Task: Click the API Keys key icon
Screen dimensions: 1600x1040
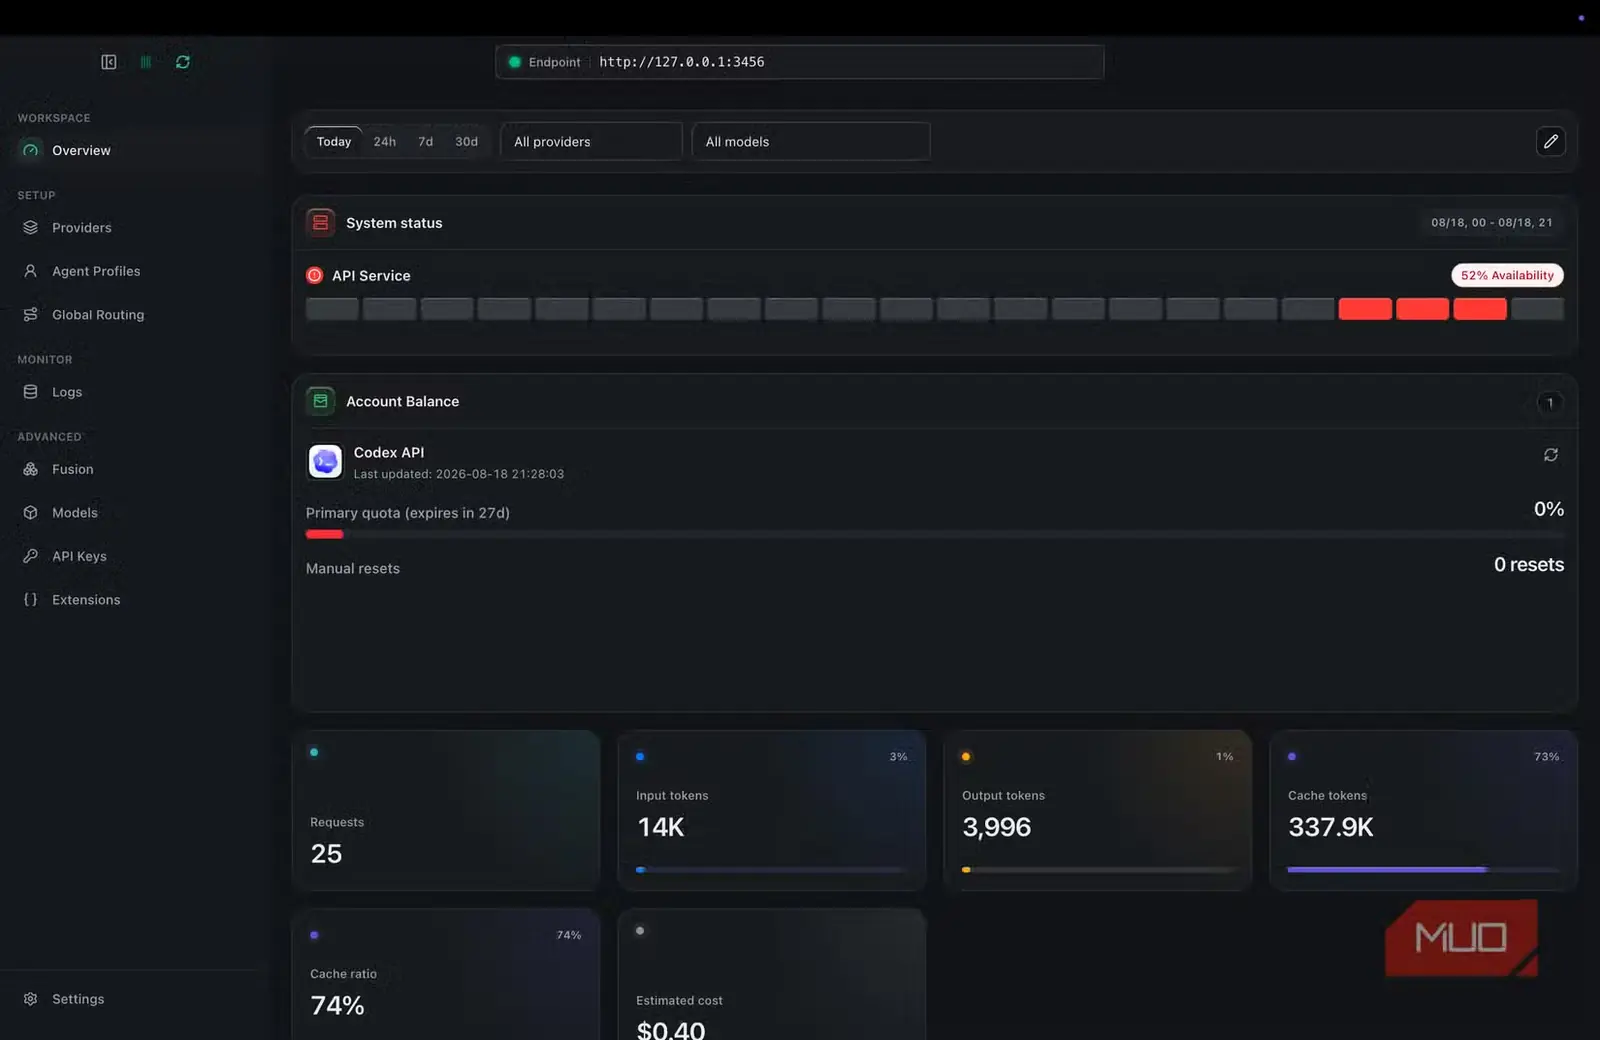Action: pyautogui.click(x=31, y=556)
